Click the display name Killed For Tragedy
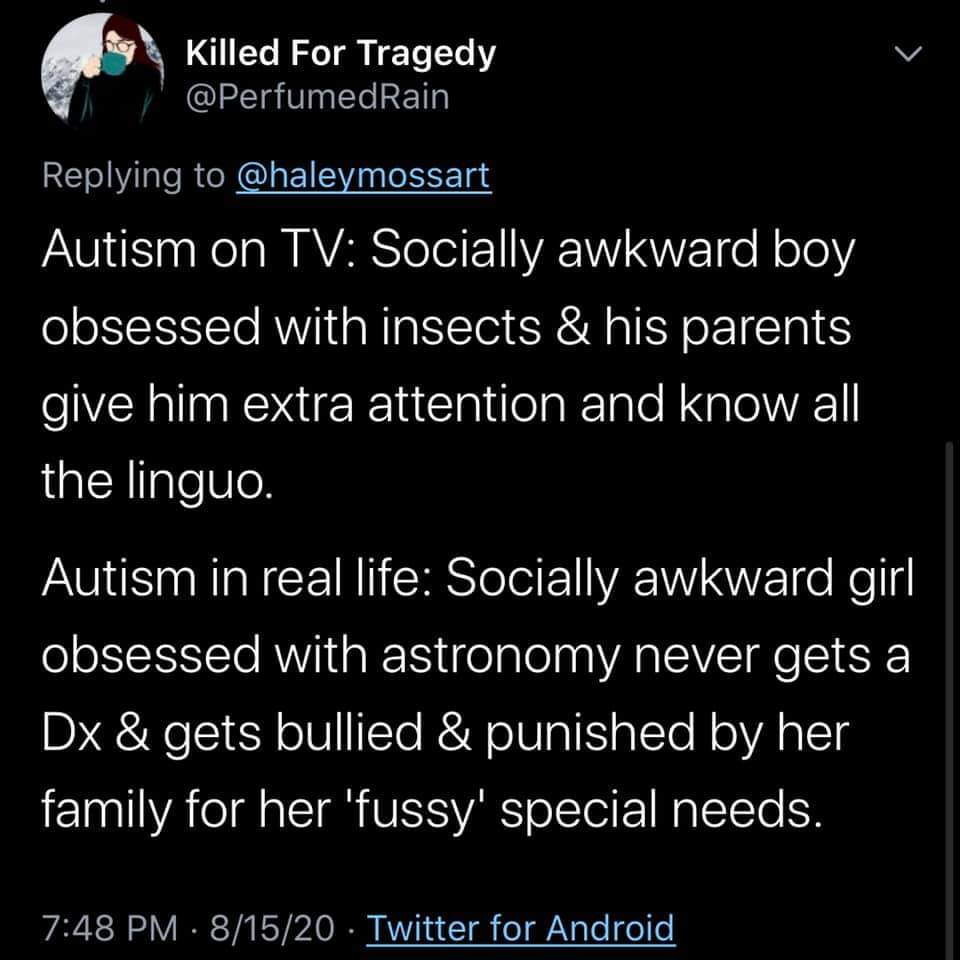The height and width of the screenshot is (960, 960). 340,53
